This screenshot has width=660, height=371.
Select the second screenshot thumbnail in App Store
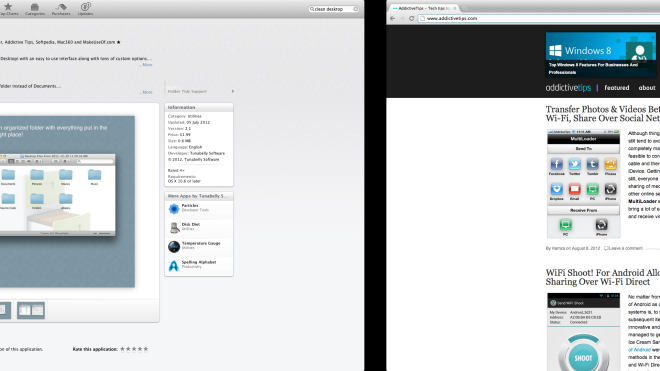pyautogui.click(x=31, y=310)
